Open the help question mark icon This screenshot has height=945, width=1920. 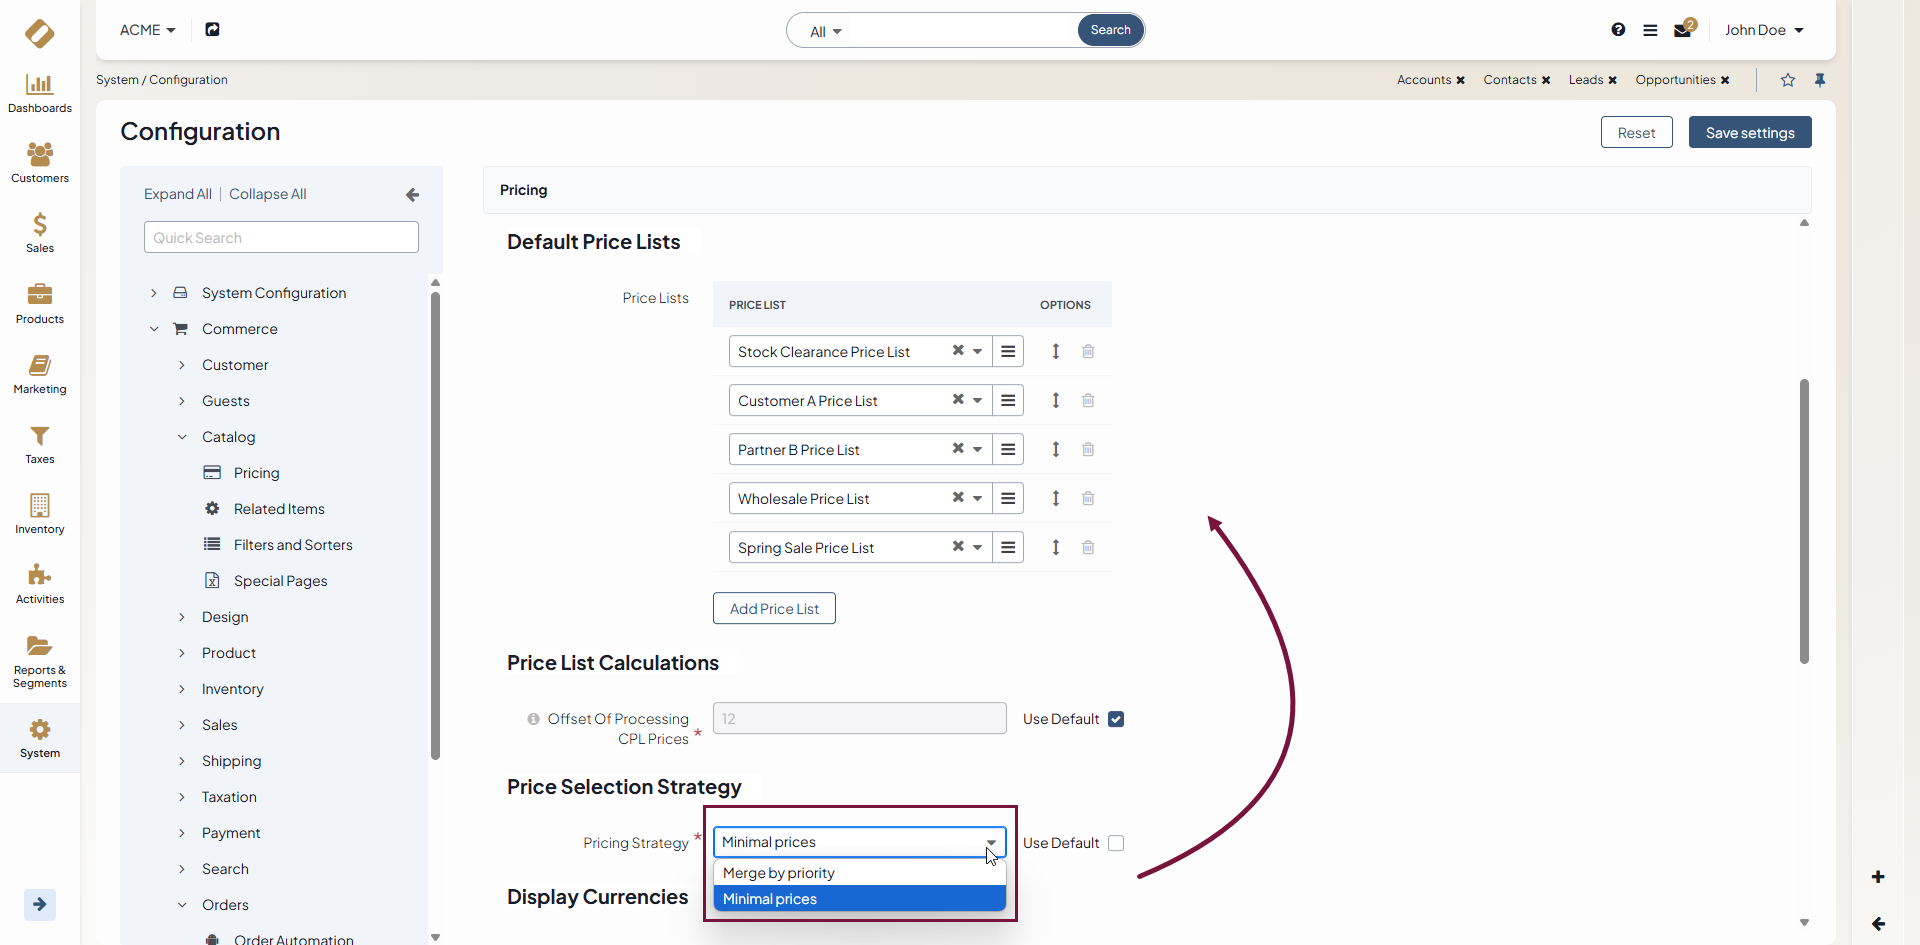(x=1618, y=30)
